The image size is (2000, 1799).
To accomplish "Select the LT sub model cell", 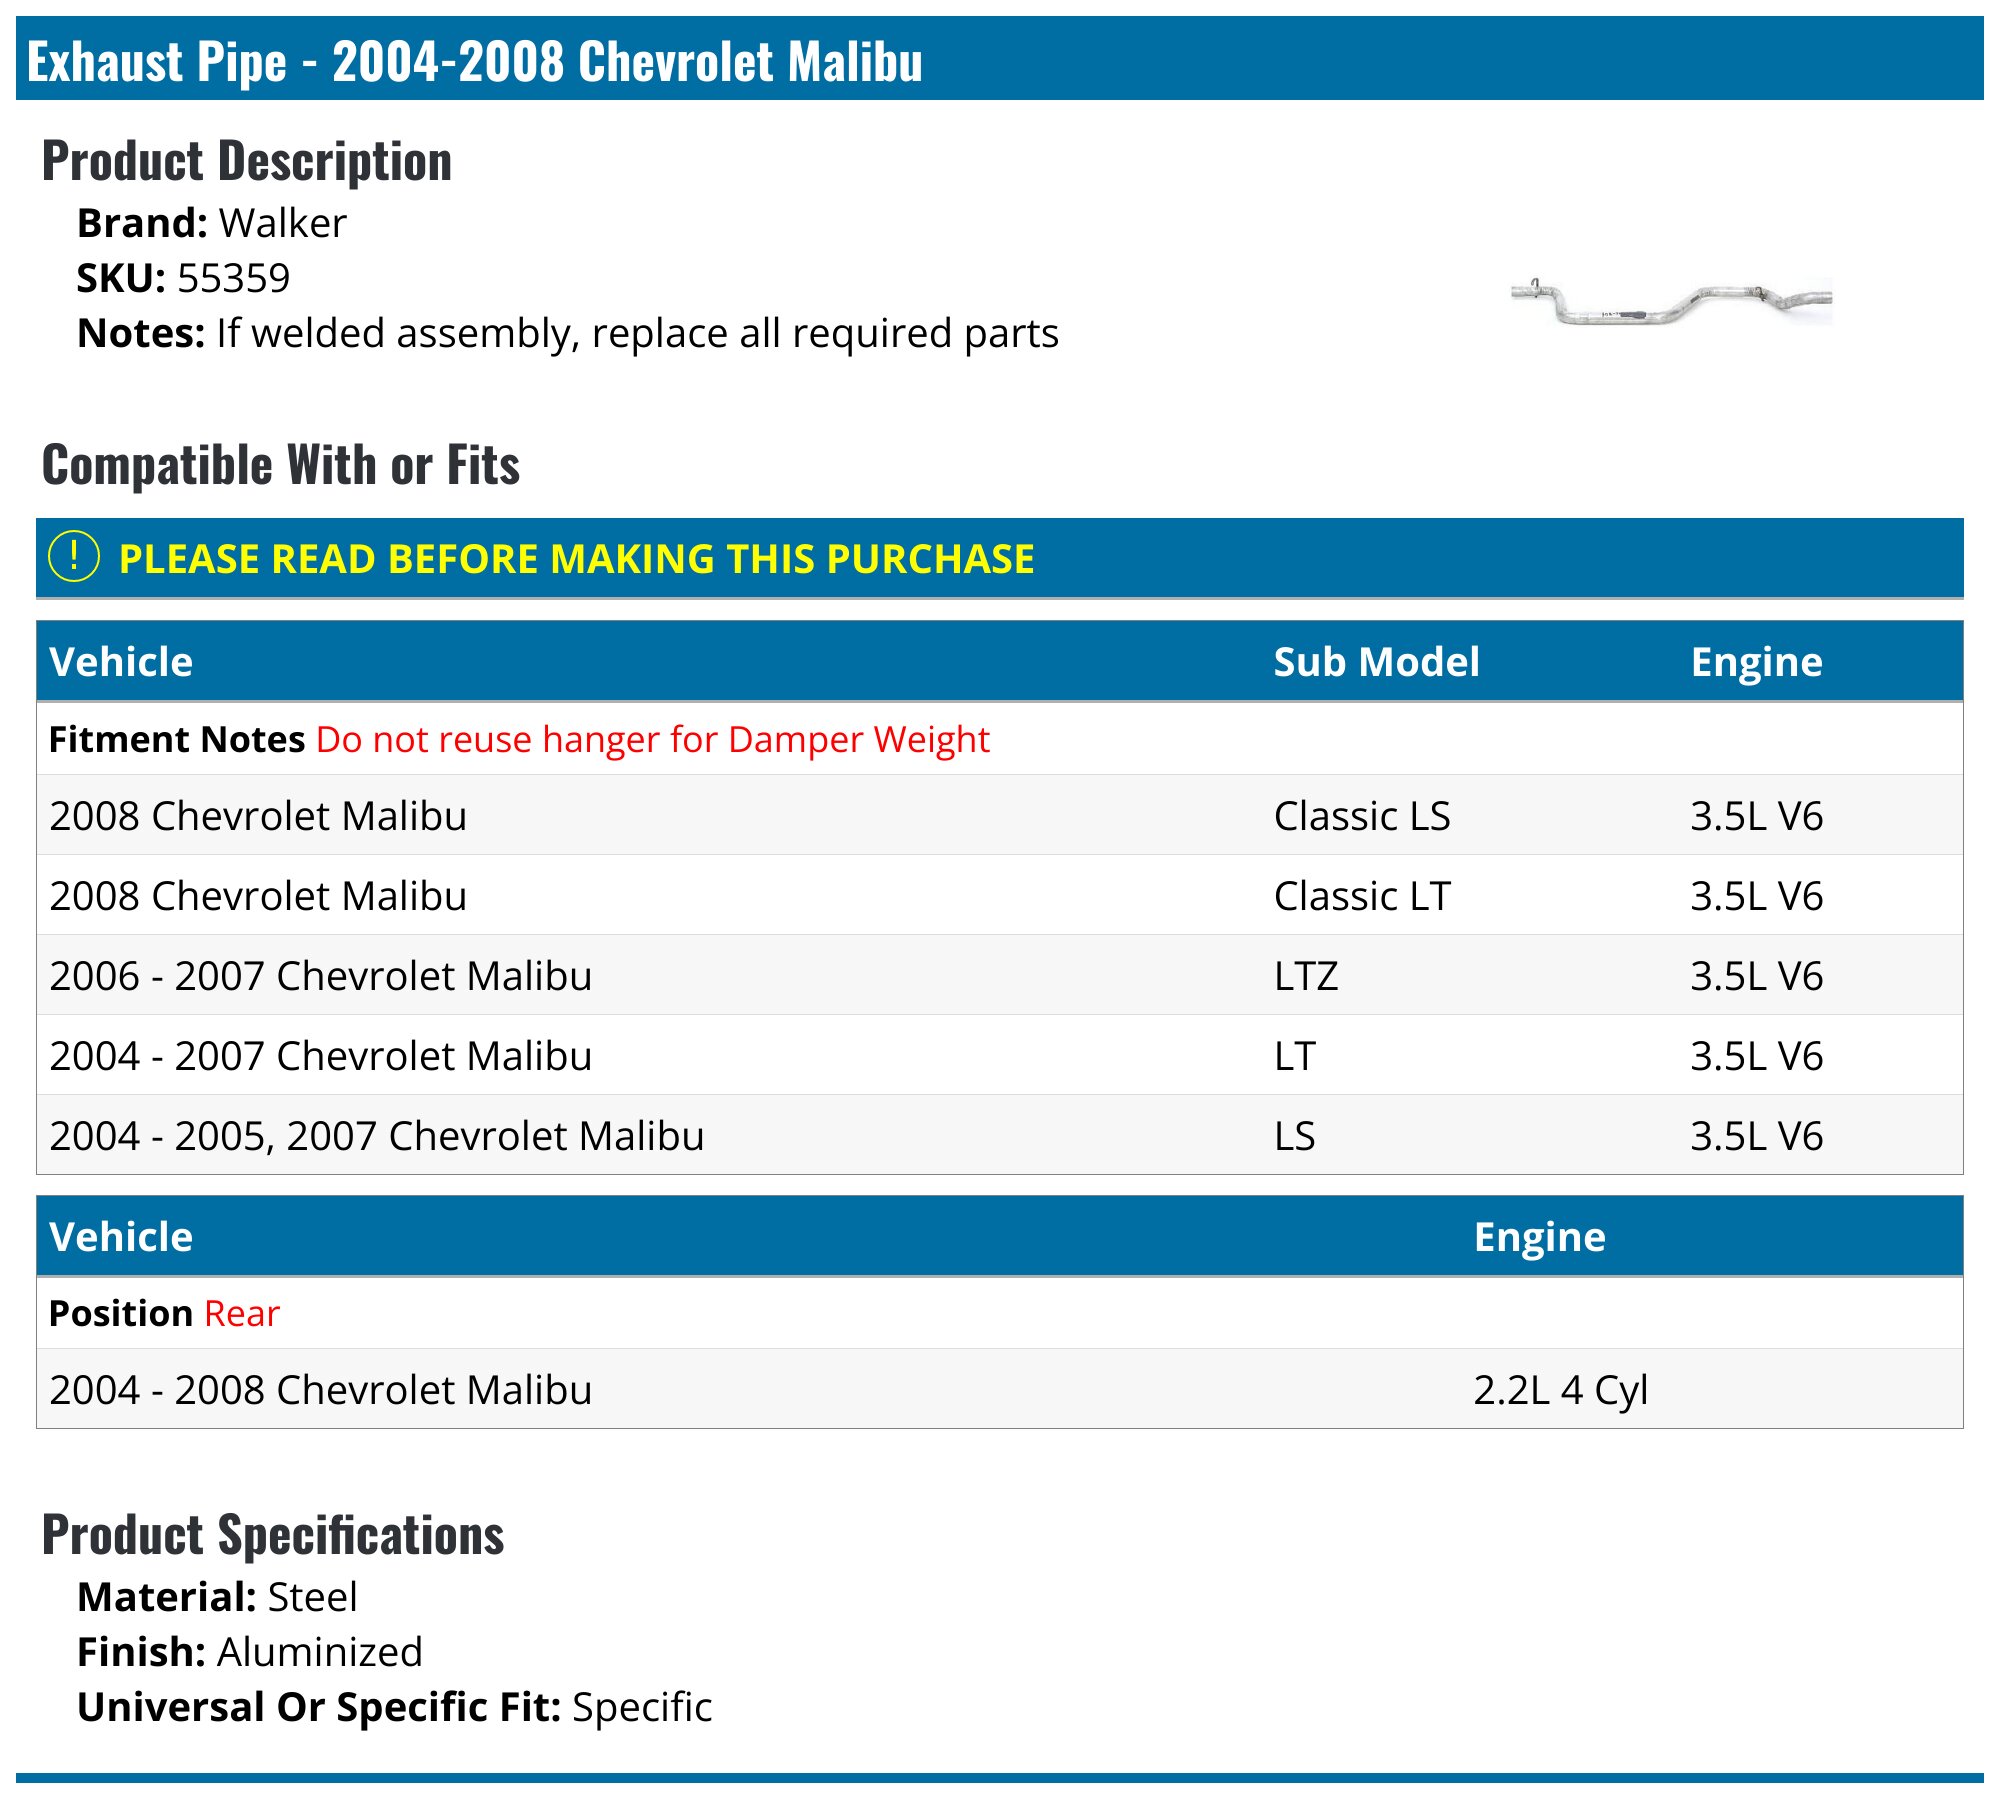I will tap(1294, 1056).
